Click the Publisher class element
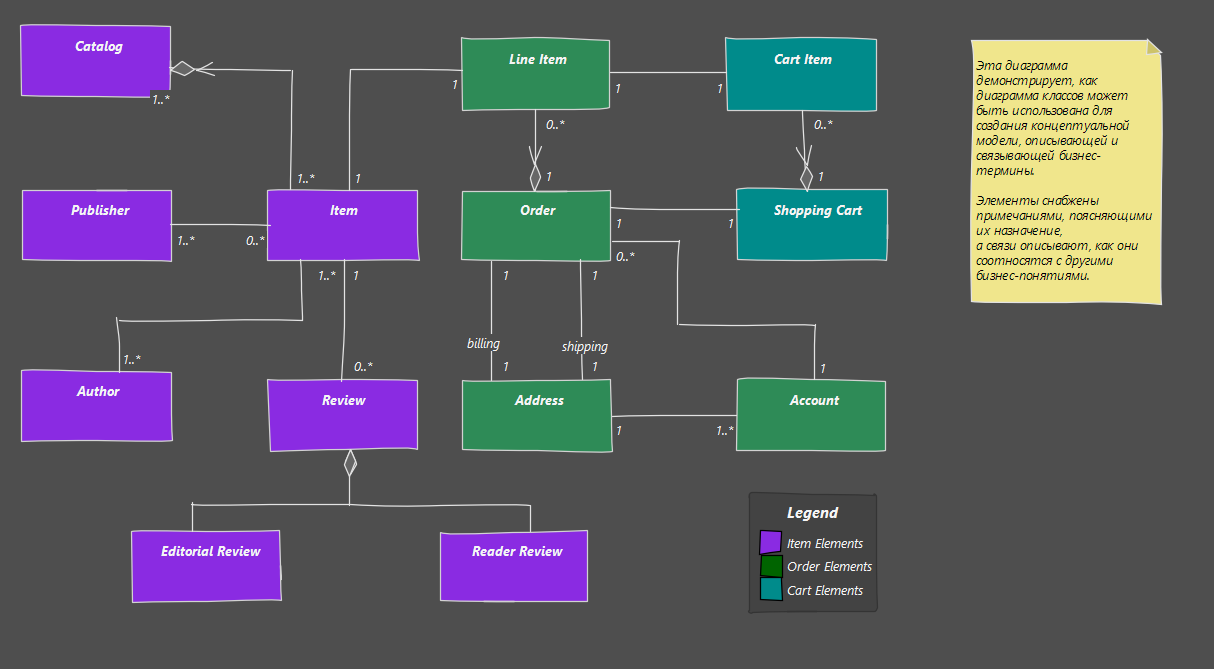Screen dimensions: 1214x669 pos(97,225)
